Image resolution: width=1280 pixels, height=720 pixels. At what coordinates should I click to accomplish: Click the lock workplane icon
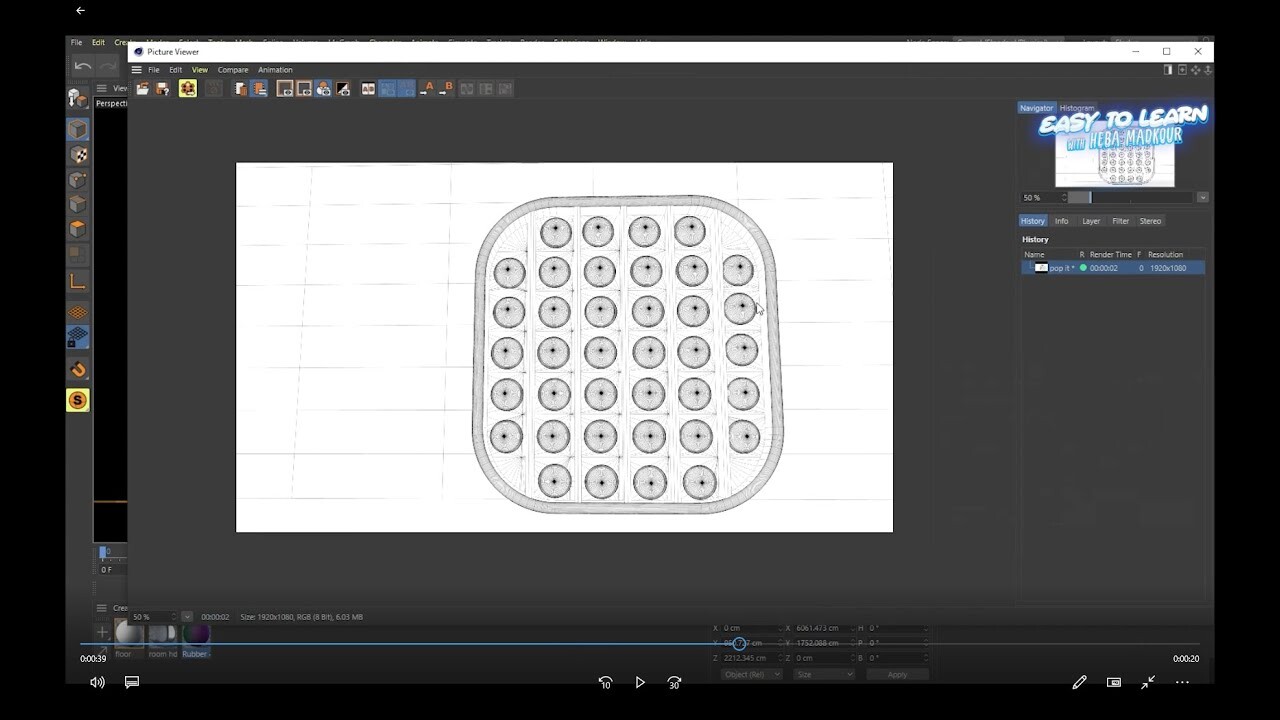coord(78,337)
